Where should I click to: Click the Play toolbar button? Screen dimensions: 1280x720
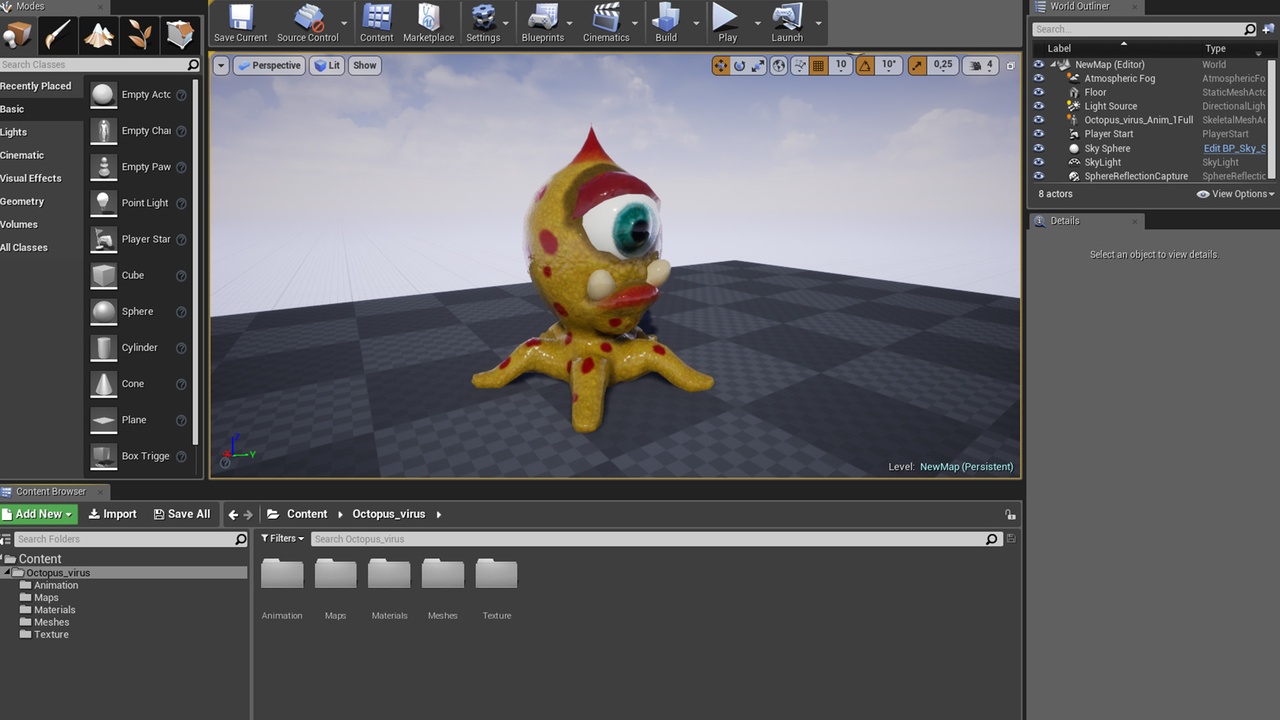tap(727, 24)
